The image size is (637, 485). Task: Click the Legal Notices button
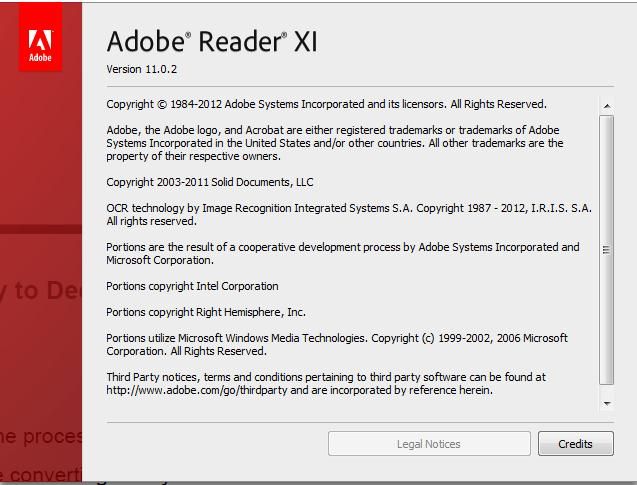coord(429,444)
